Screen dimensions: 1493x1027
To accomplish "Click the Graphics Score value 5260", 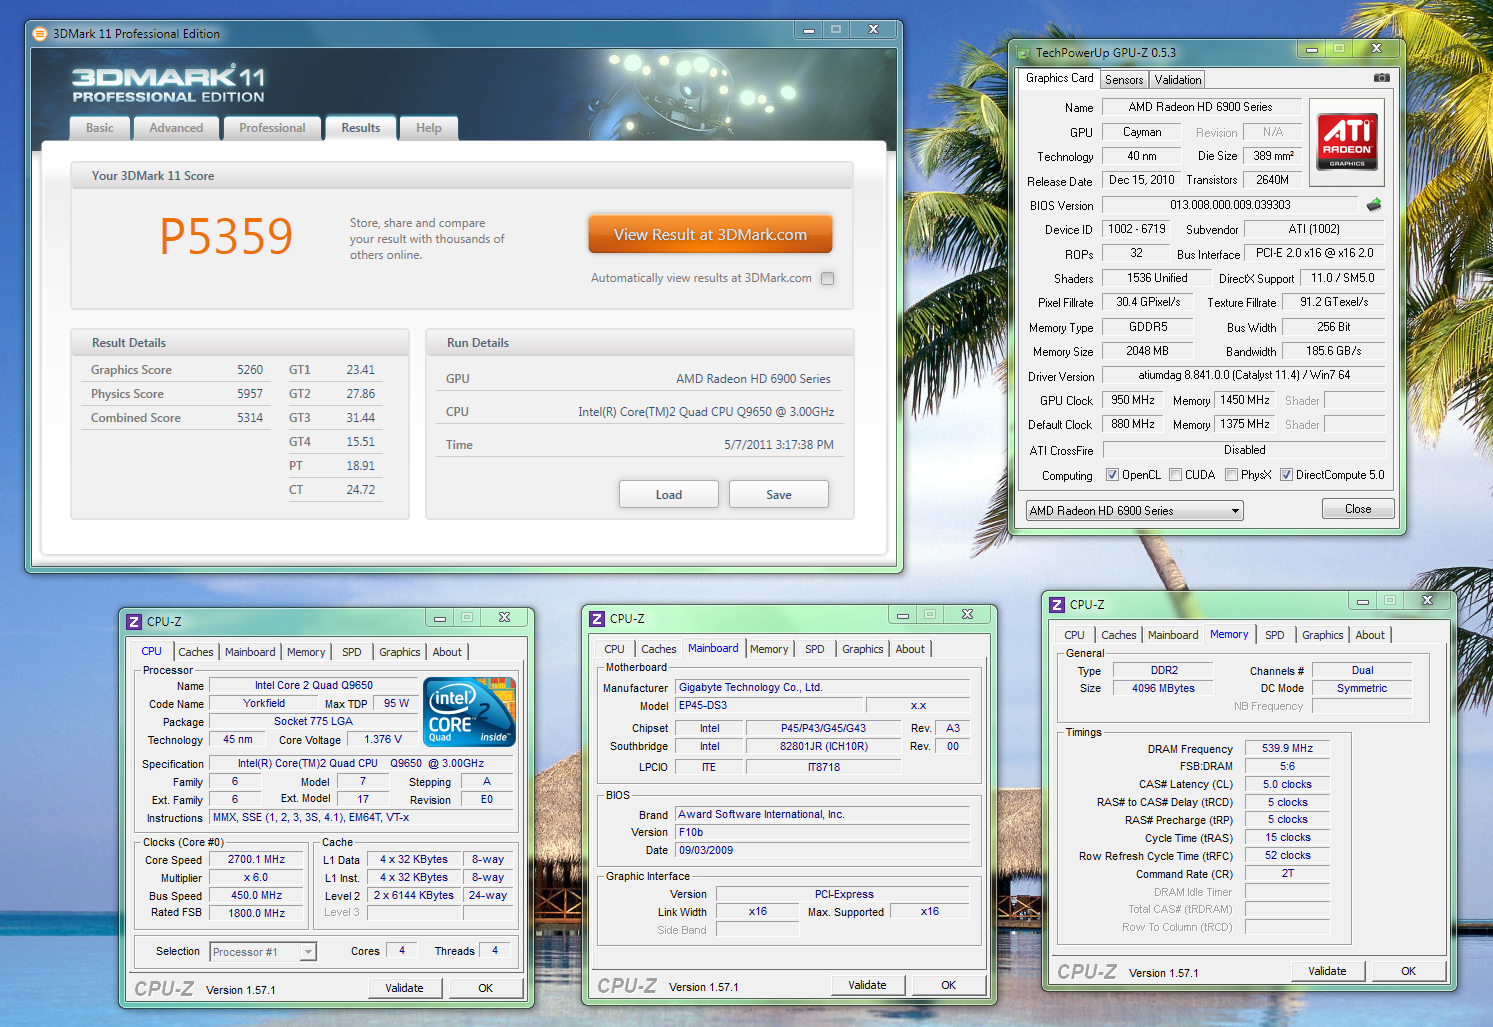I will click(250, 370).
